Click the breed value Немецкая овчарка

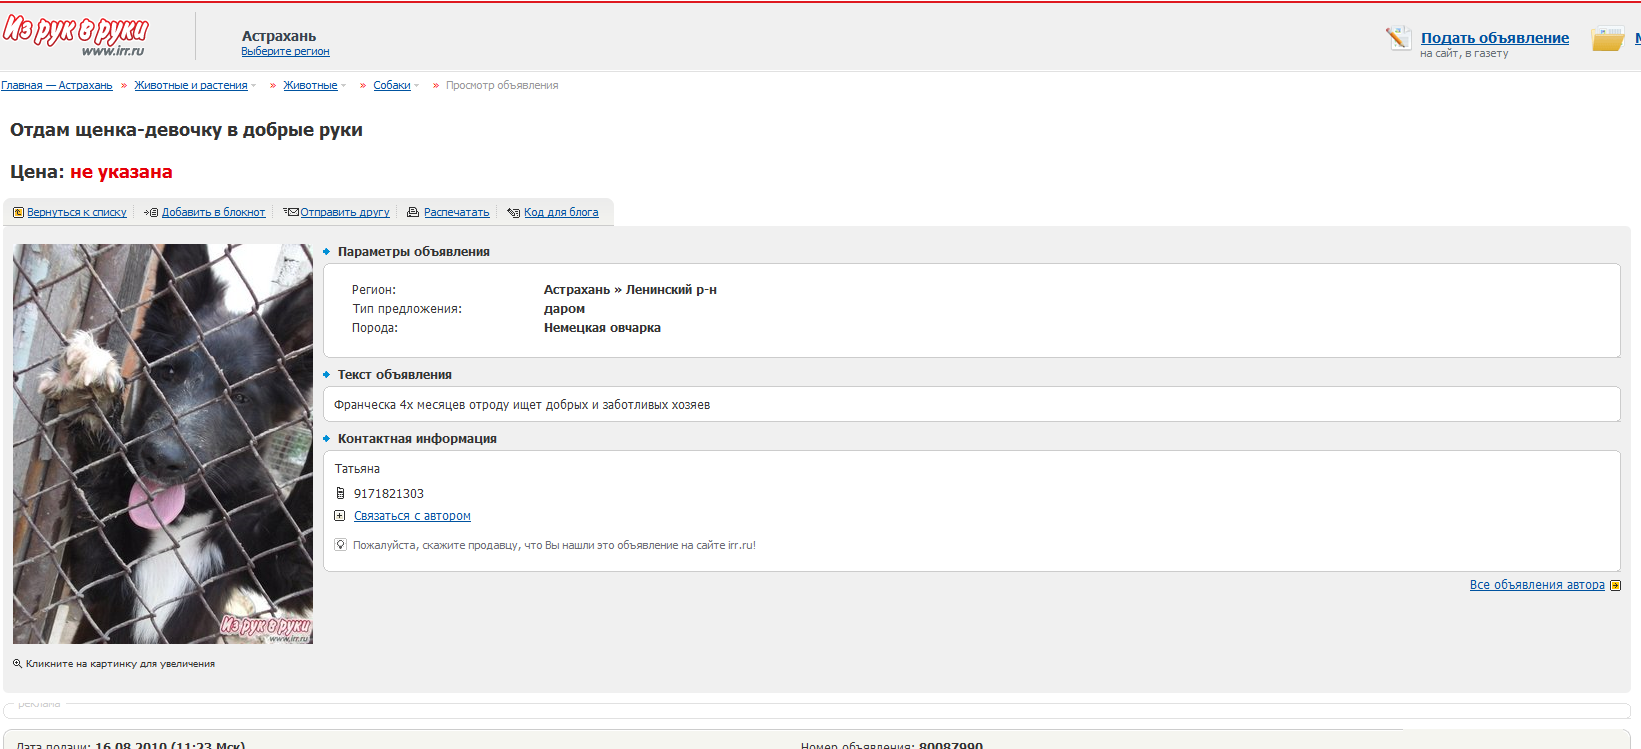[x=602, y=328]
